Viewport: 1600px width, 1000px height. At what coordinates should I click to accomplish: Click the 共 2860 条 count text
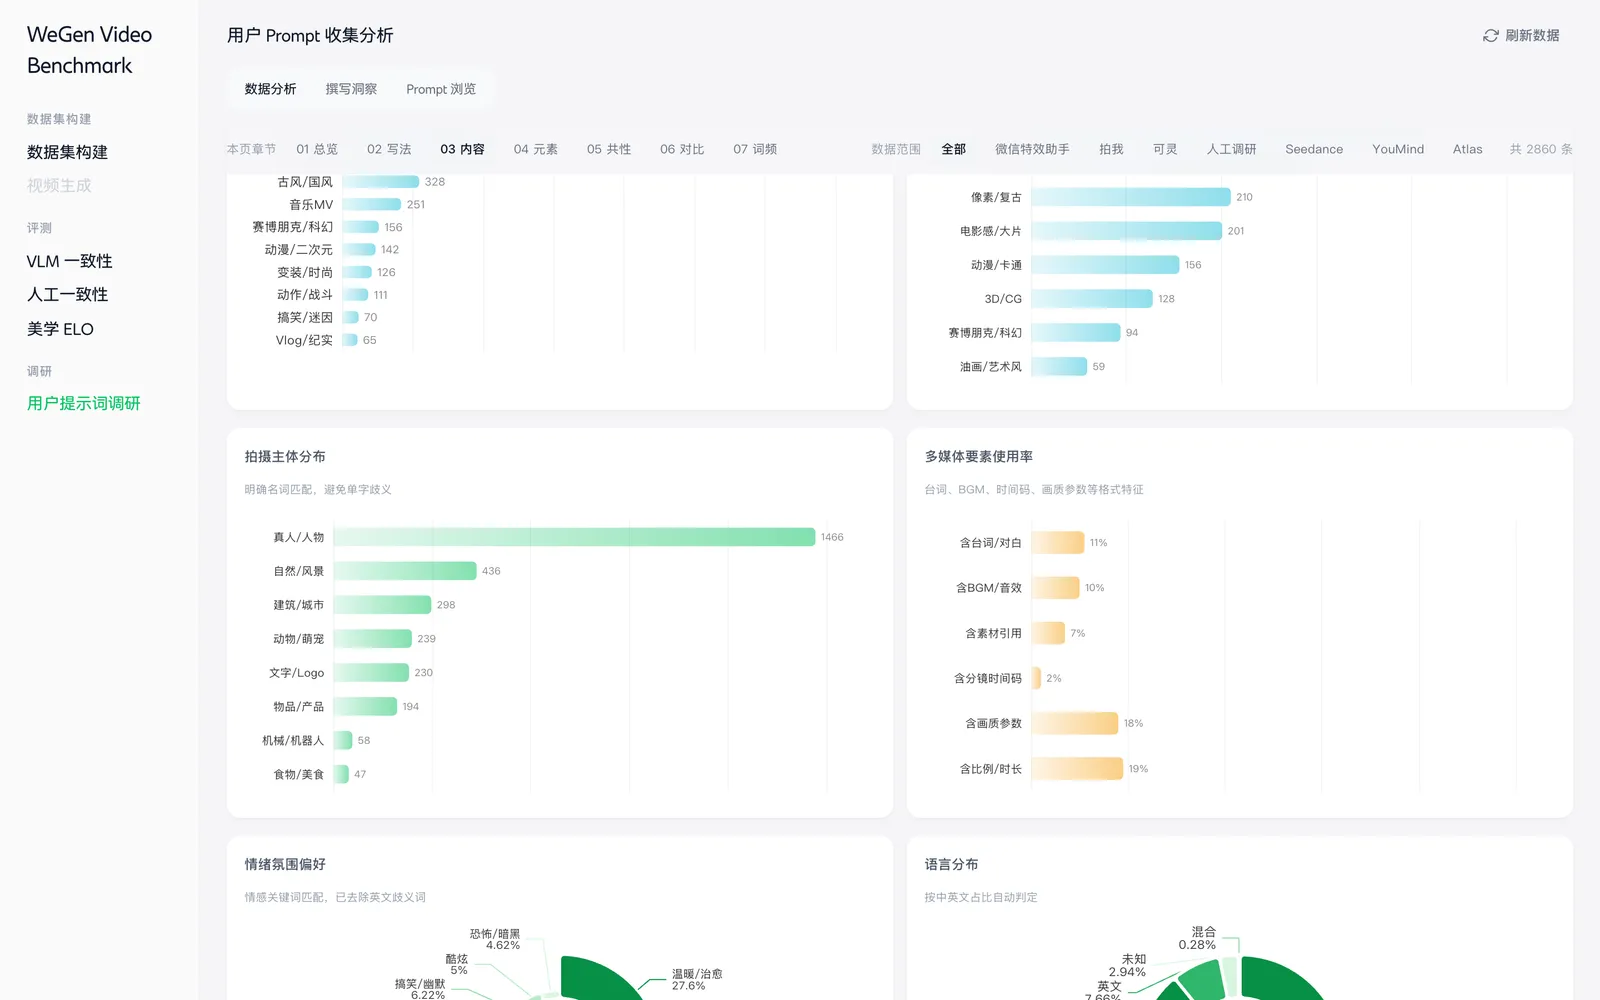(x=1540, y=149)
